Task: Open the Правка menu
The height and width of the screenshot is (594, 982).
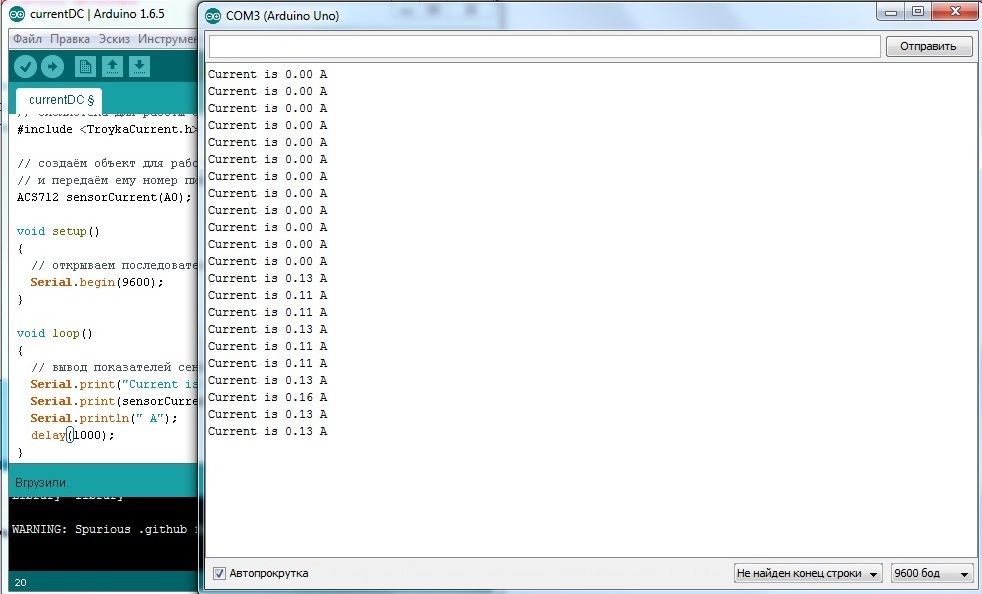Action: tap(70, 39)
